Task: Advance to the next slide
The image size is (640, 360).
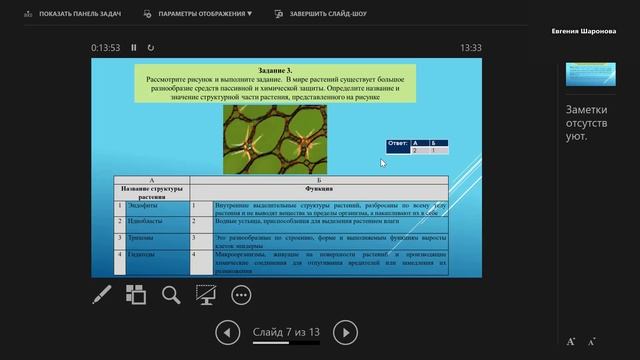Action: click(x=345, y=333)
